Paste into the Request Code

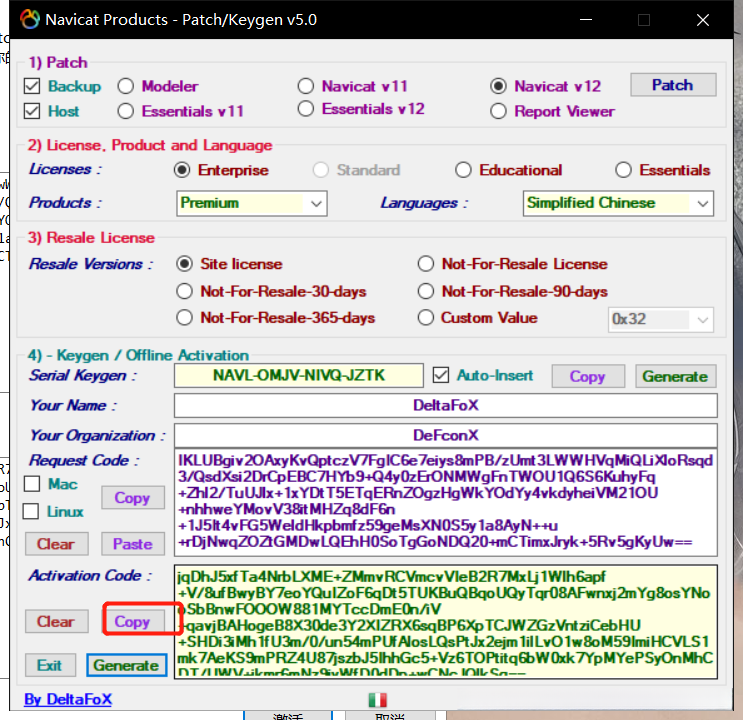pyautogui.click(x=133, y=544)
